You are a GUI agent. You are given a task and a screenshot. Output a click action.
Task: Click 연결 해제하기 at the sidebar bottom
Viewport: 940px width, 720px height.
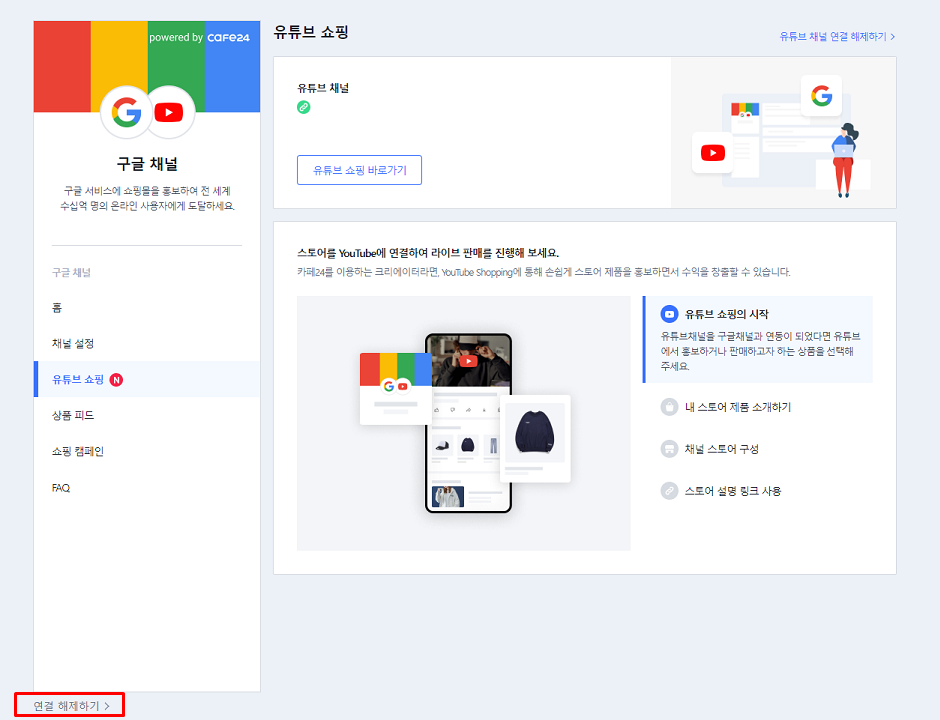tap(71, 706)
